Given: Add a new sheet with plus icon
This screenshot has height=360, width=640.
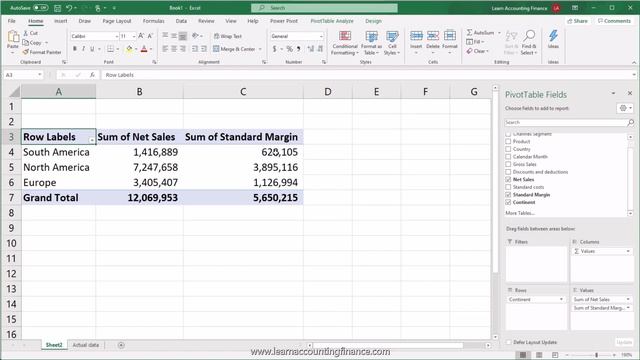Looking at the screenshot, I should [121, 345].
